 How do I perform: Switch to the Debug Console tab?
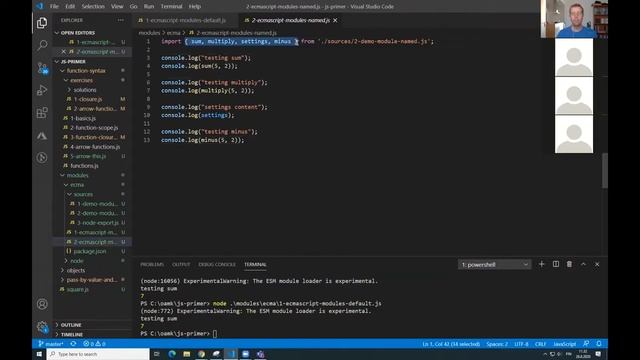[217, 264]
